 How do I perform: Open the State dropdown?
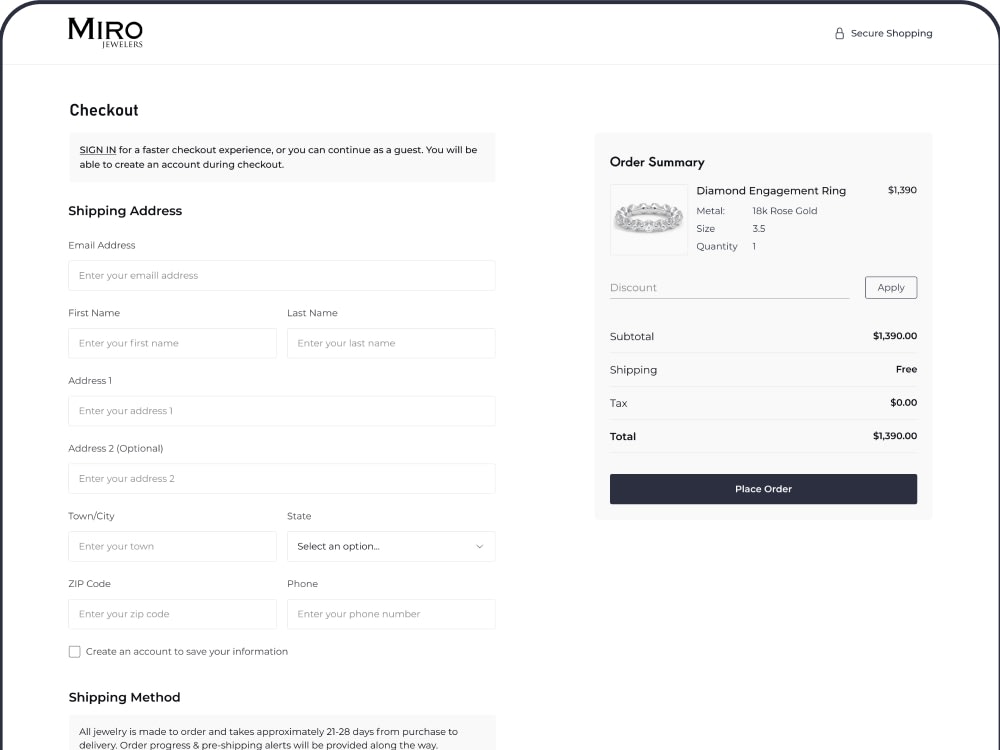tap(391, 547)
